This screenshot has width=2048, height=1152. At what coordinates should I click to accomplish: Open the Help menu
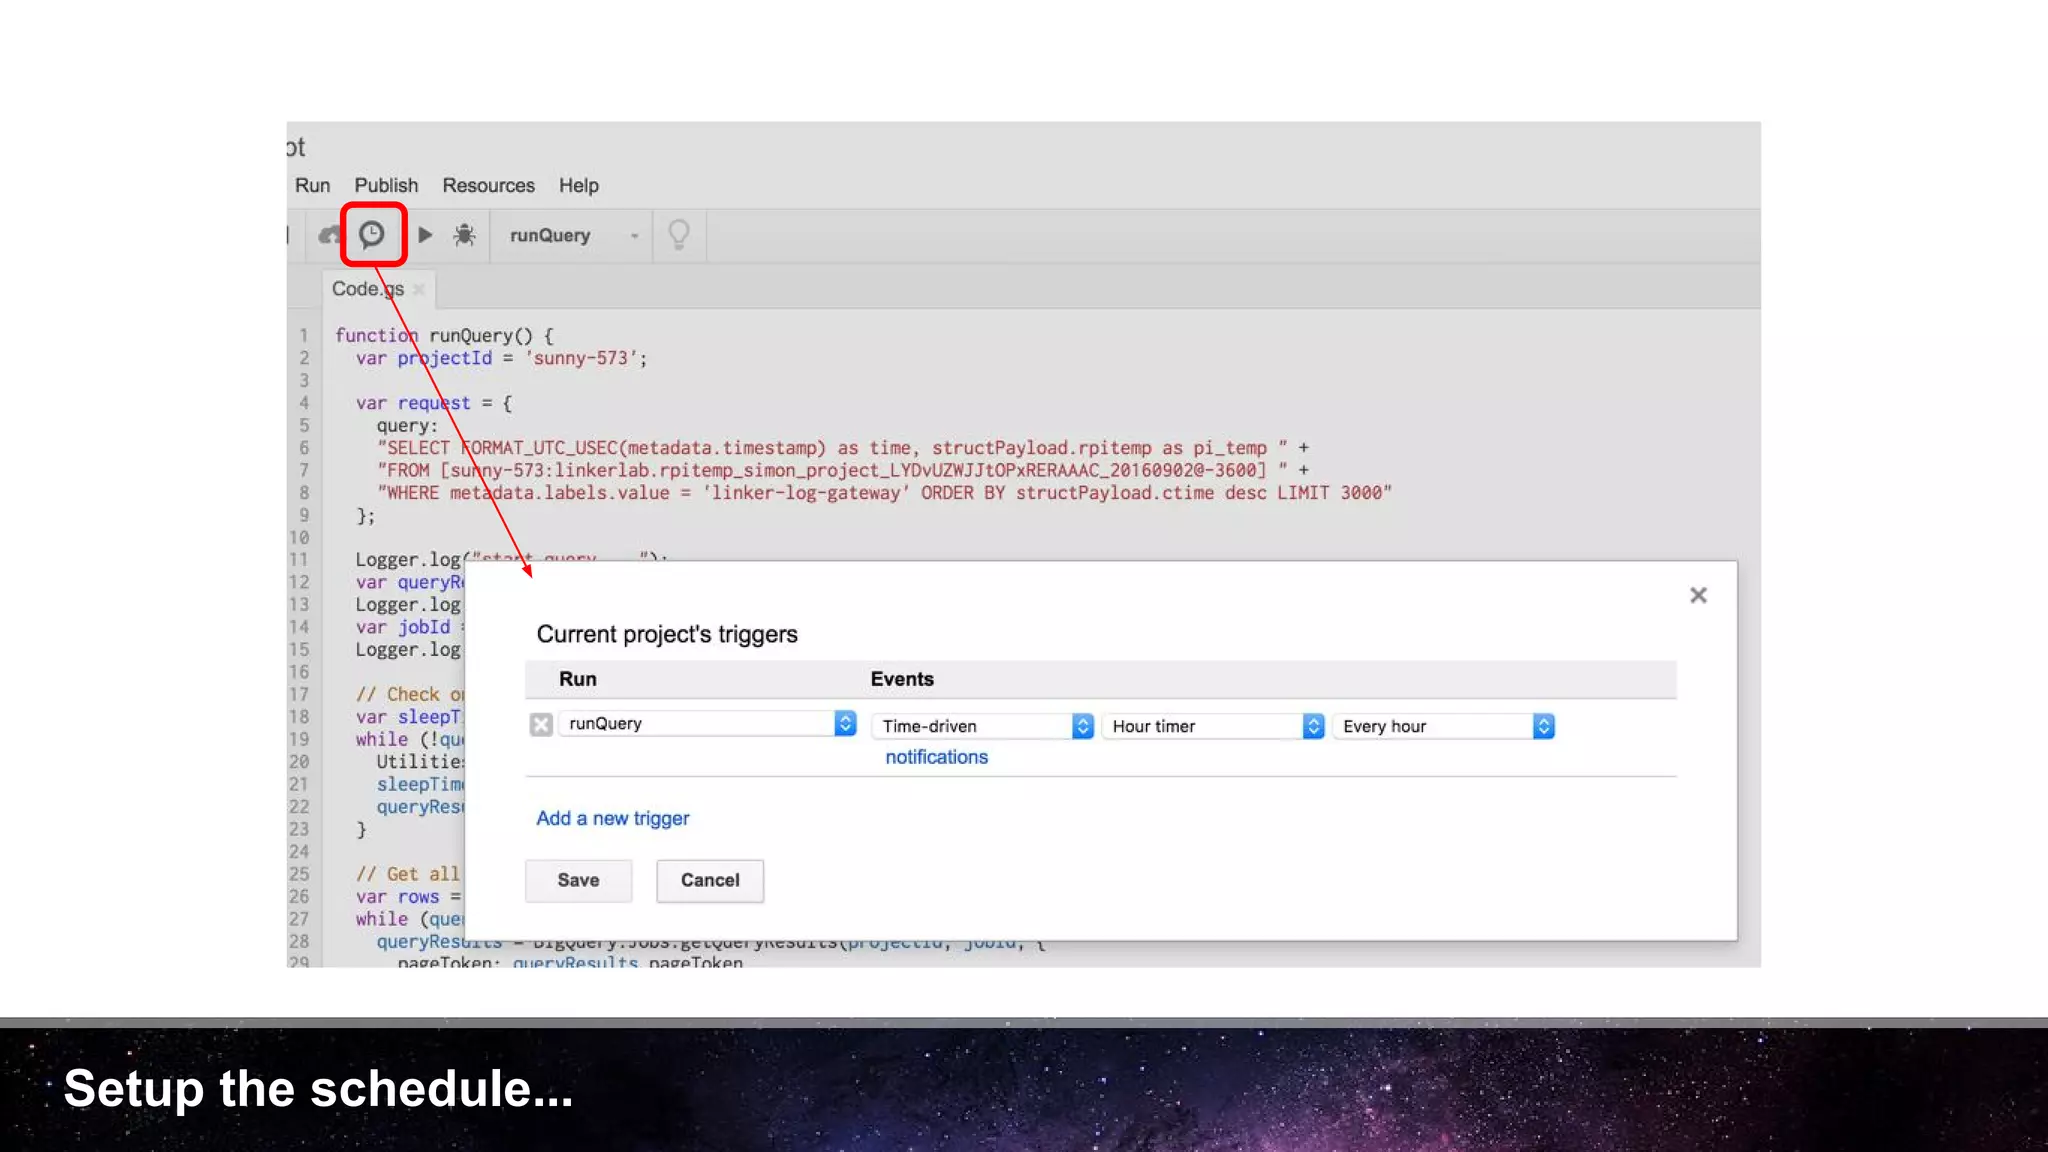click(578, 186)
